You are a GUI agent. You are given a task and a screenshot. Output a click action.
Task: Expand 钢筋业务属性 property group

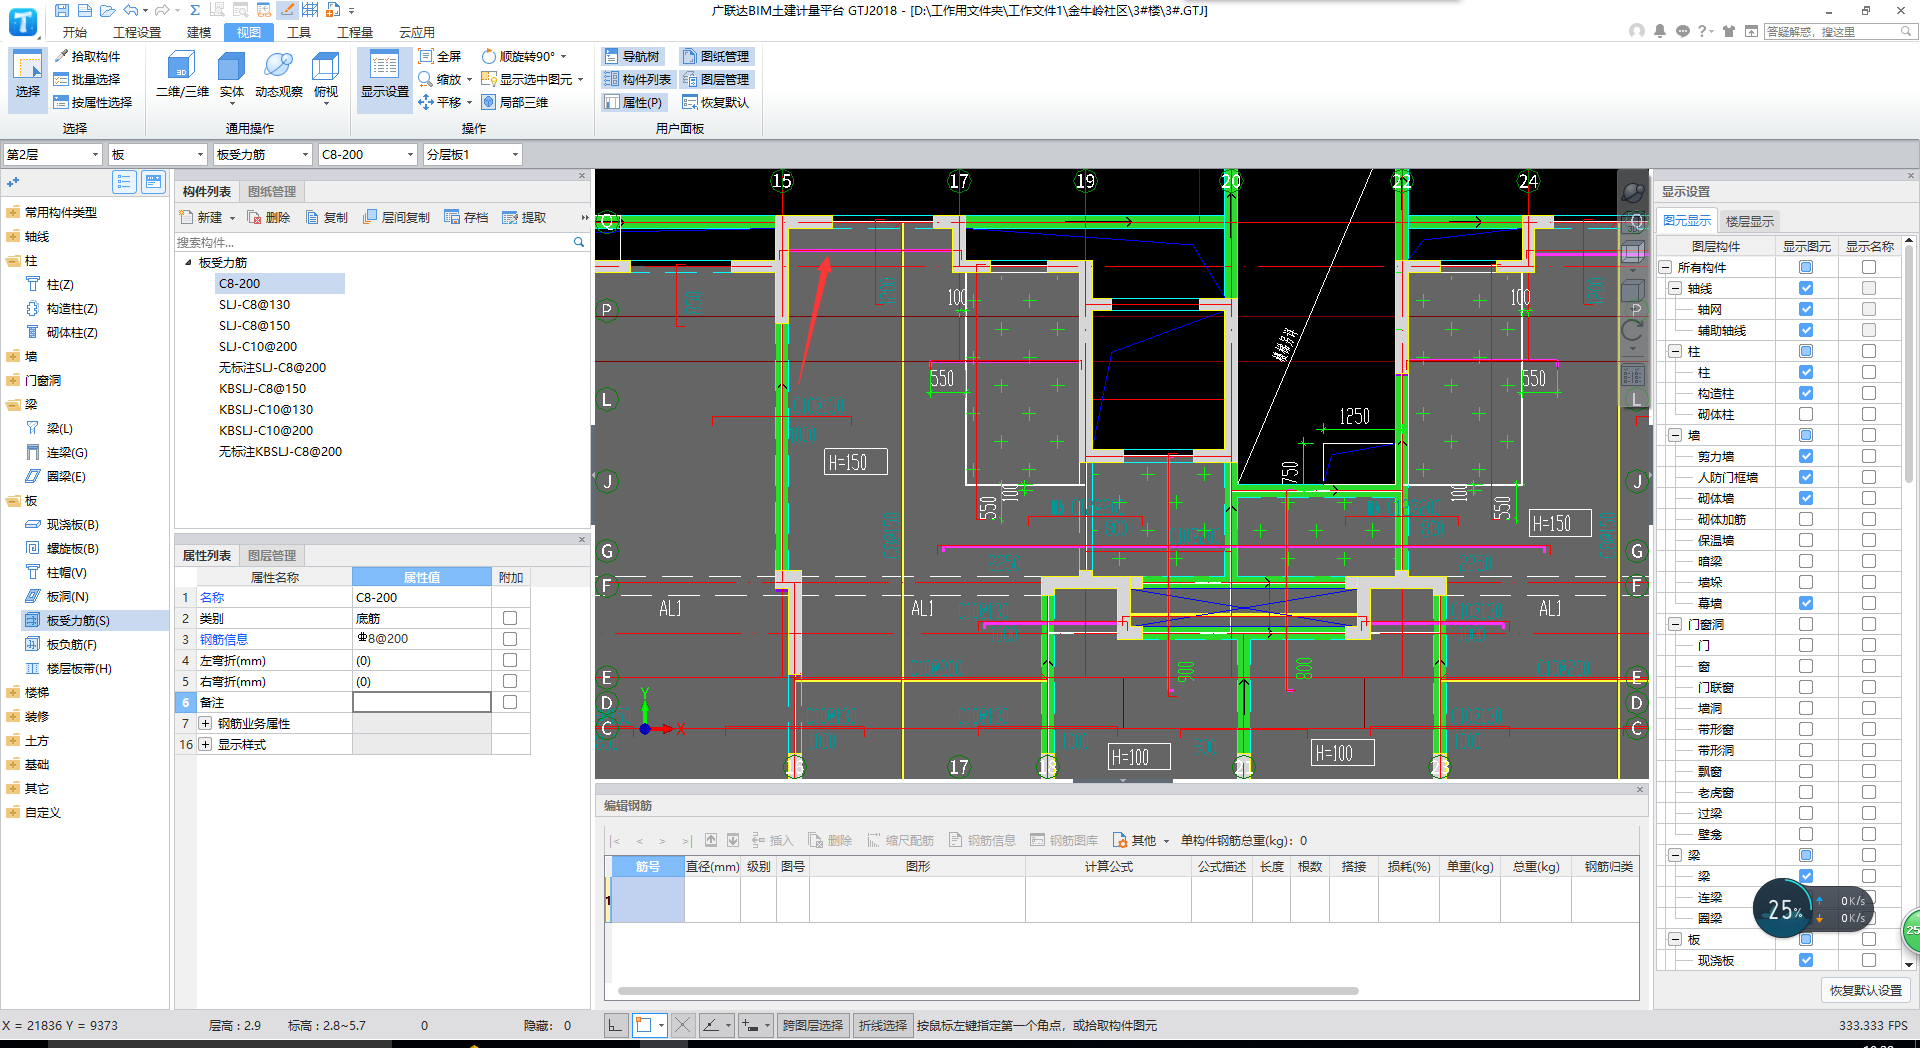tap(205, 723)
